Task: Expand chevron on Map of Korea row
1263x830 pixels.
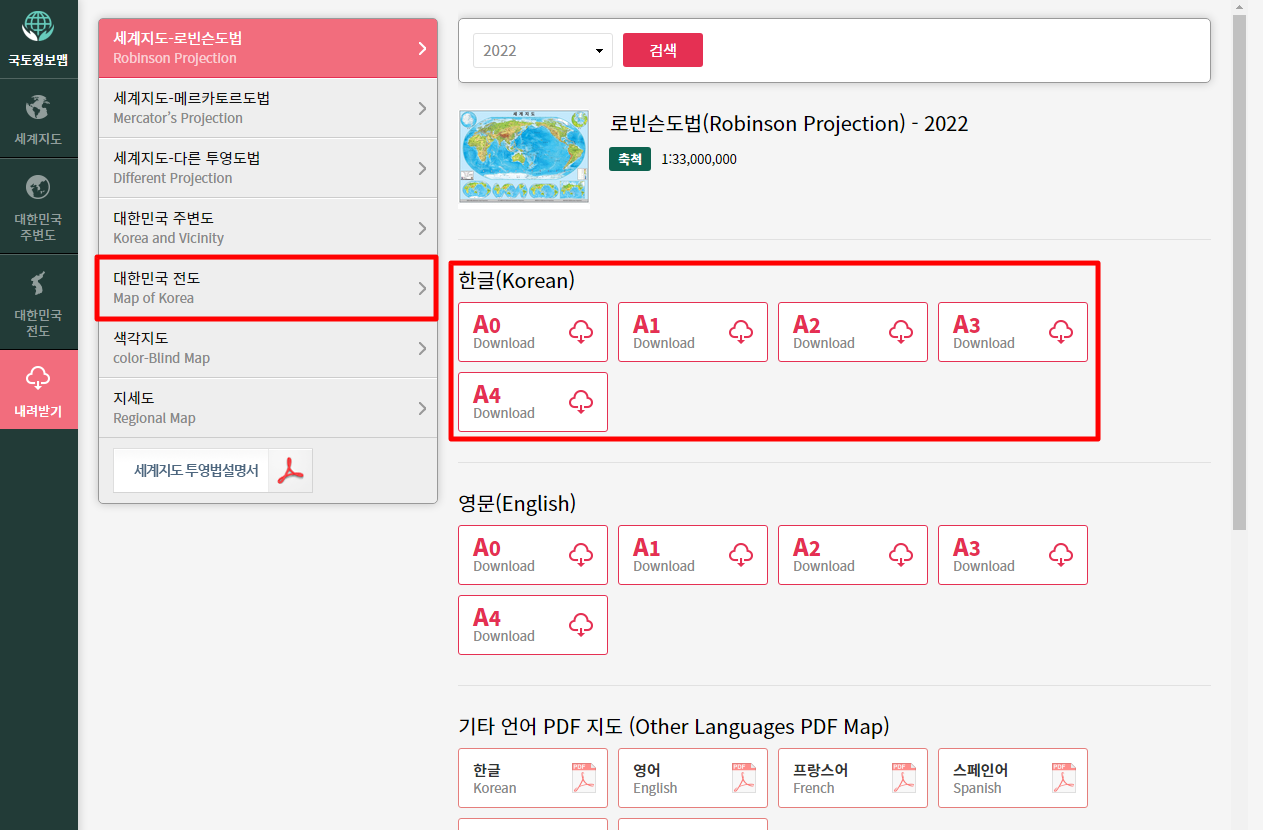Action: (422, 288)
